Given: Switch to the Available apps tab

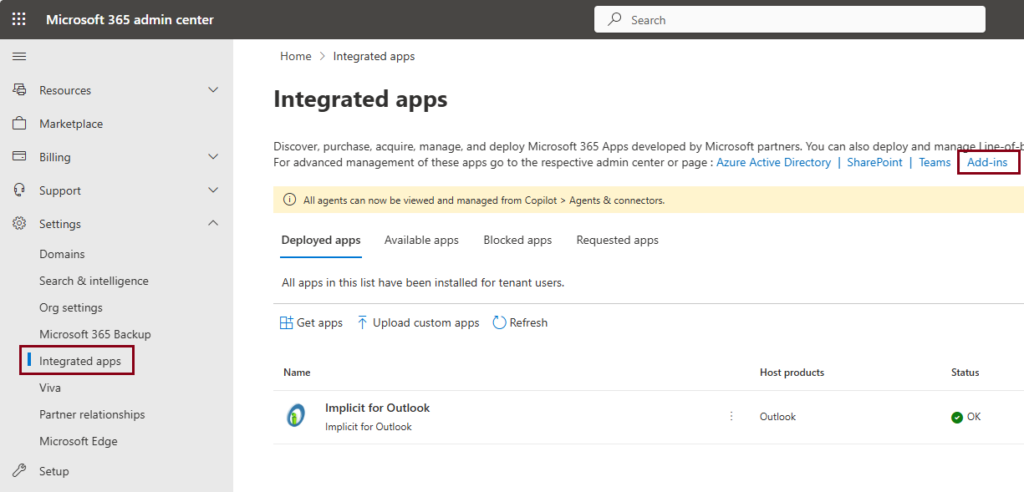Looking at the screenshot, I should (421, 240).
